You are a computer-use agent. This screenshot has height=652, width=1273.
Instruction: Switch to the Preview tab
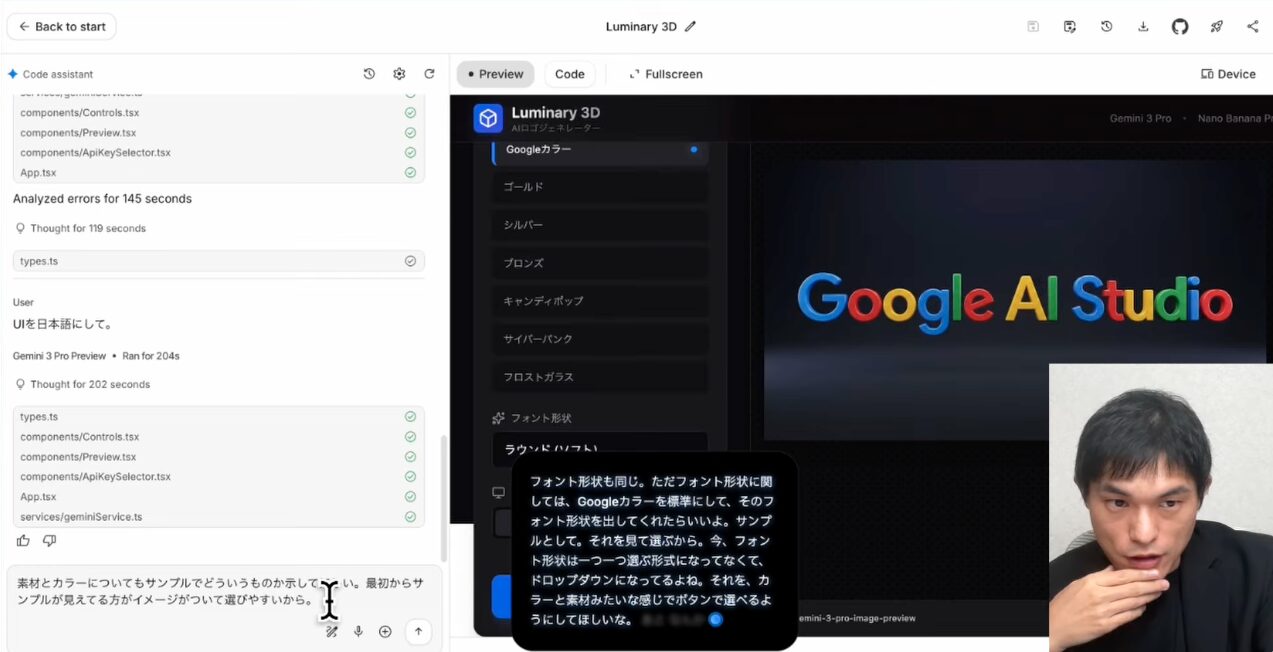(x=495, y=74)
